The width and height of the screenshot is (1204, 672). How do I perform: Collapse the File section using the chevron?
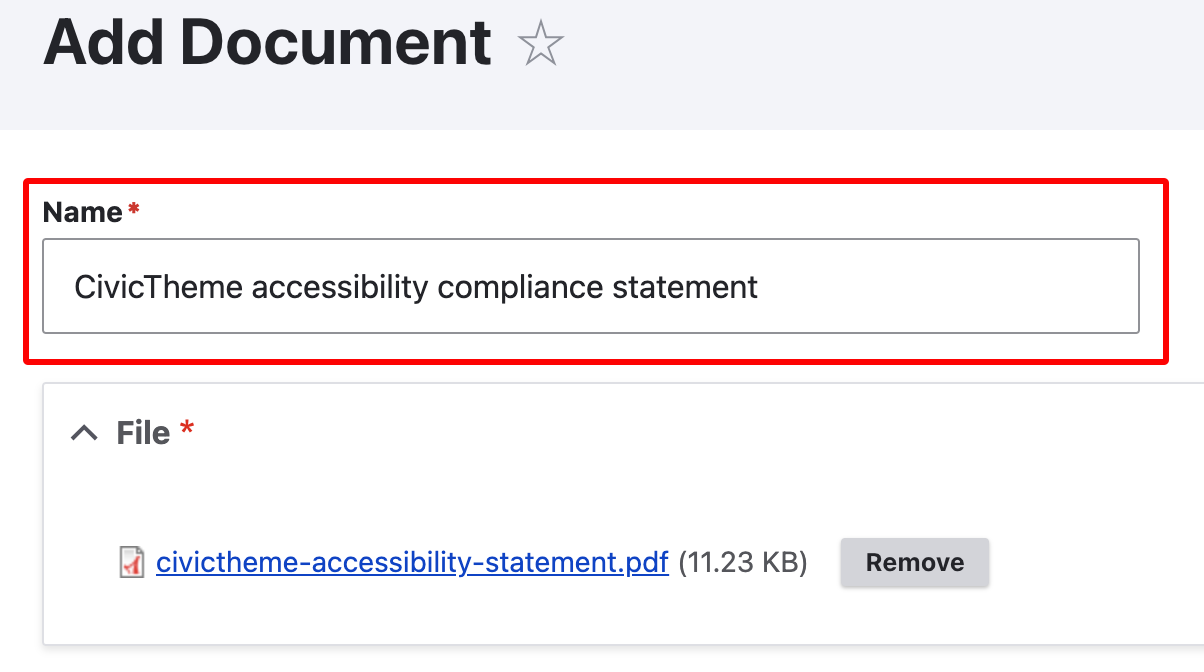(85, 433)
